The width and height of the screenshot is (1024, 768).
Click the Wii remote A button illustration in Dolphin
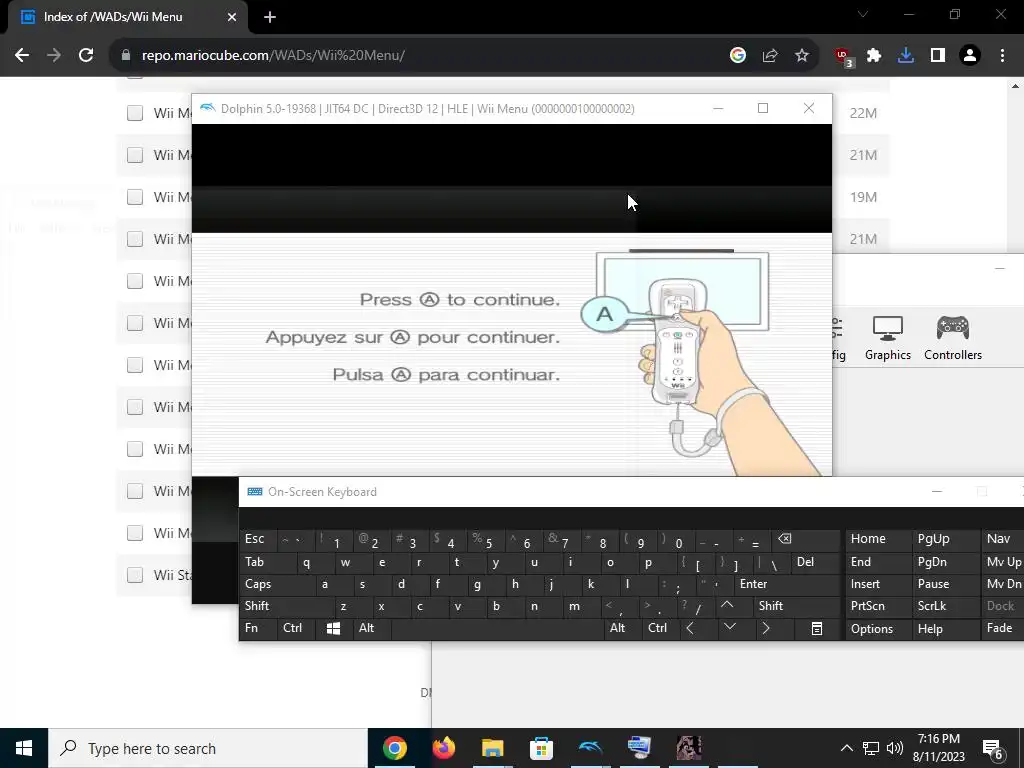coord(605,314)
